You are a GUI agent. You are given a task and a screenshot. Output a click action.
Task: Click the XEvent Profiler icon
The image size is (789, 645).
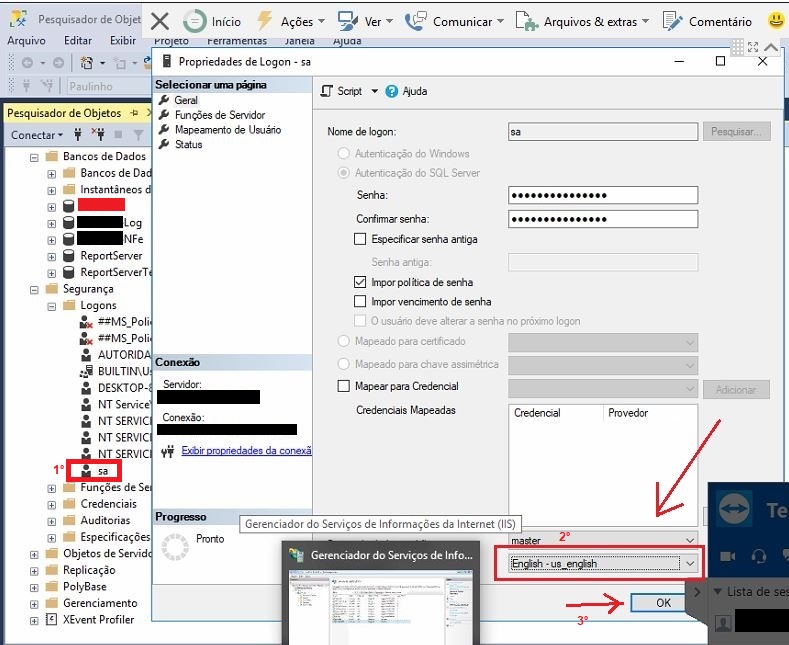(x=51, y=619)
